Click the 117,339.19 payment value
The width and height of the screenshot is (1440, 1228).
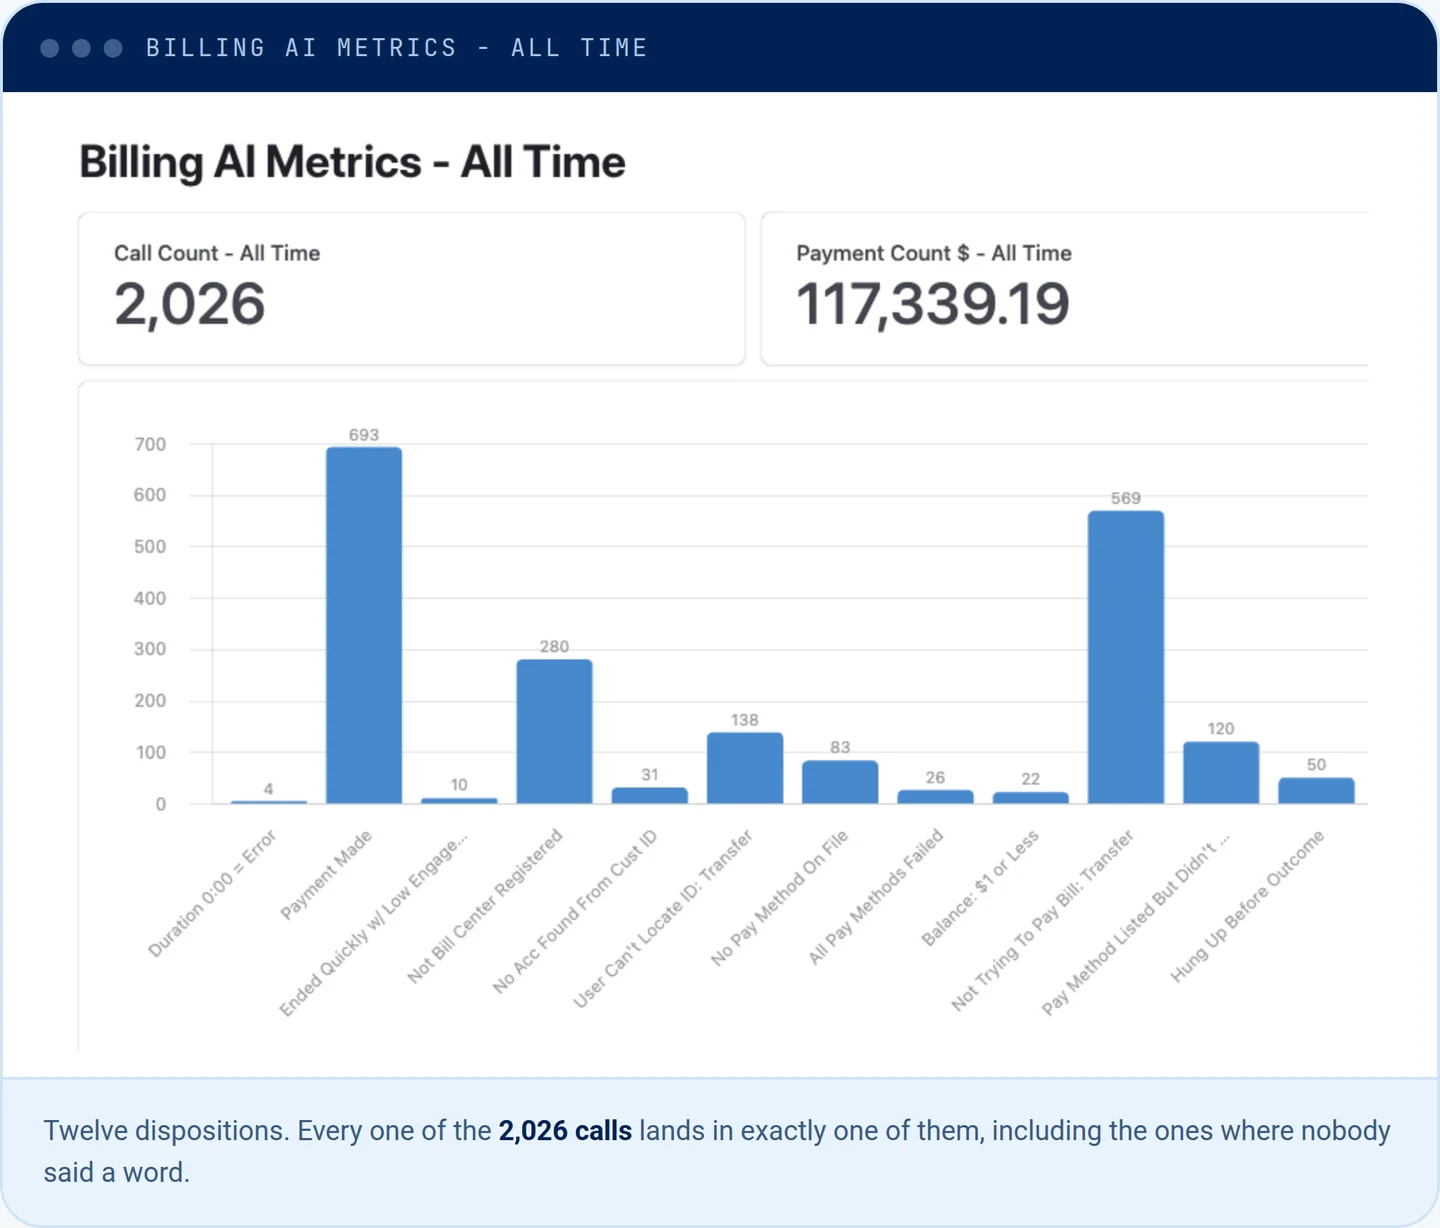(x=933, y=304)
